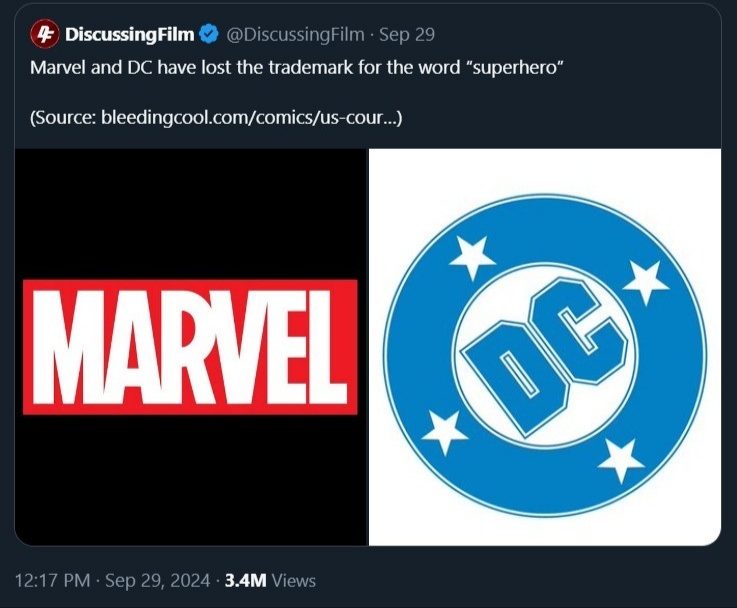The height and width of the screenshot is (608, 737).
Task: Click the black area above the Marvel logo
Action: [x=190, y=210]
